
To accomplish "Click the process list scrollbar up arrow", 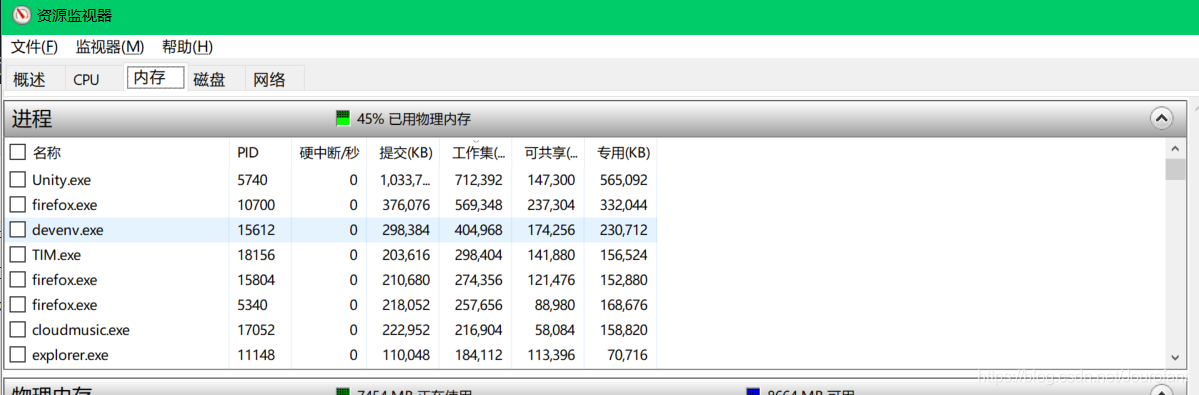I will [1175, 148].
